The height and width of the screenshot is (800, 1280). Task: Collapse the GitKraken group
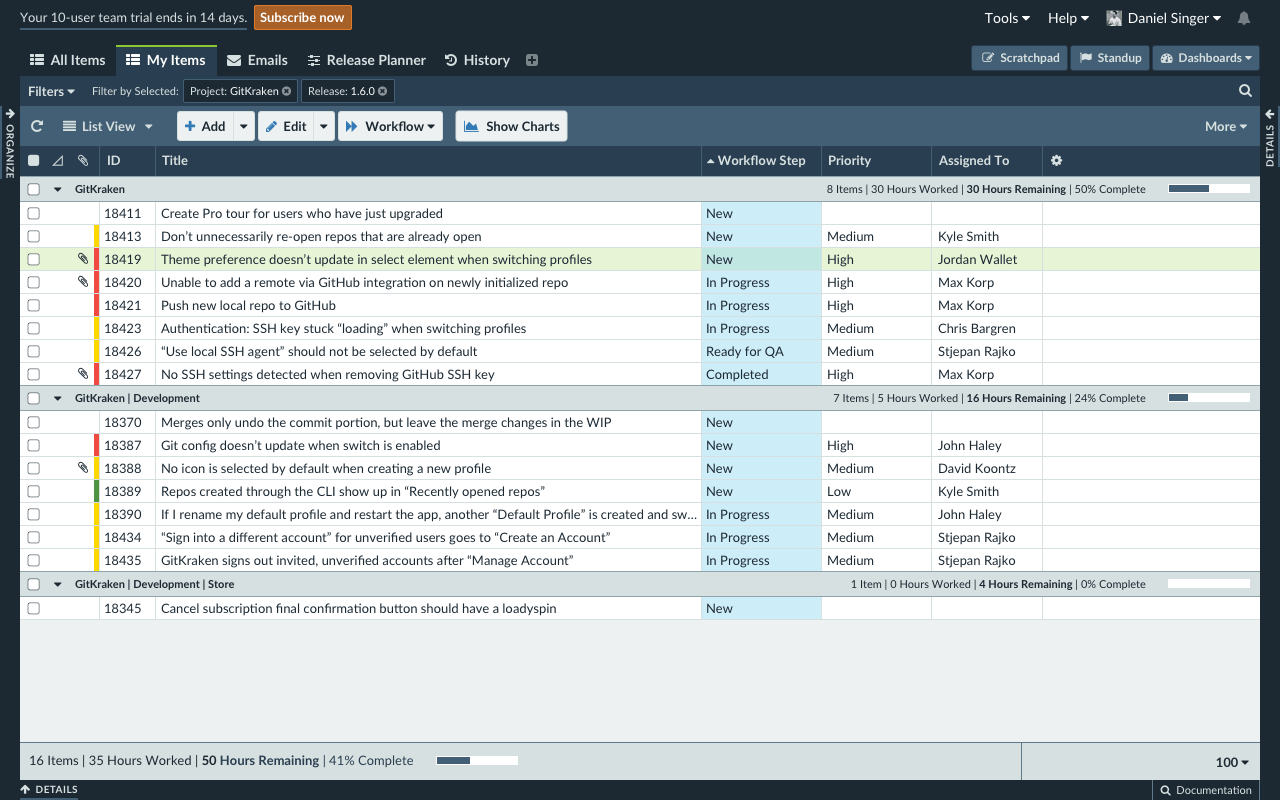tap(58, 189)
